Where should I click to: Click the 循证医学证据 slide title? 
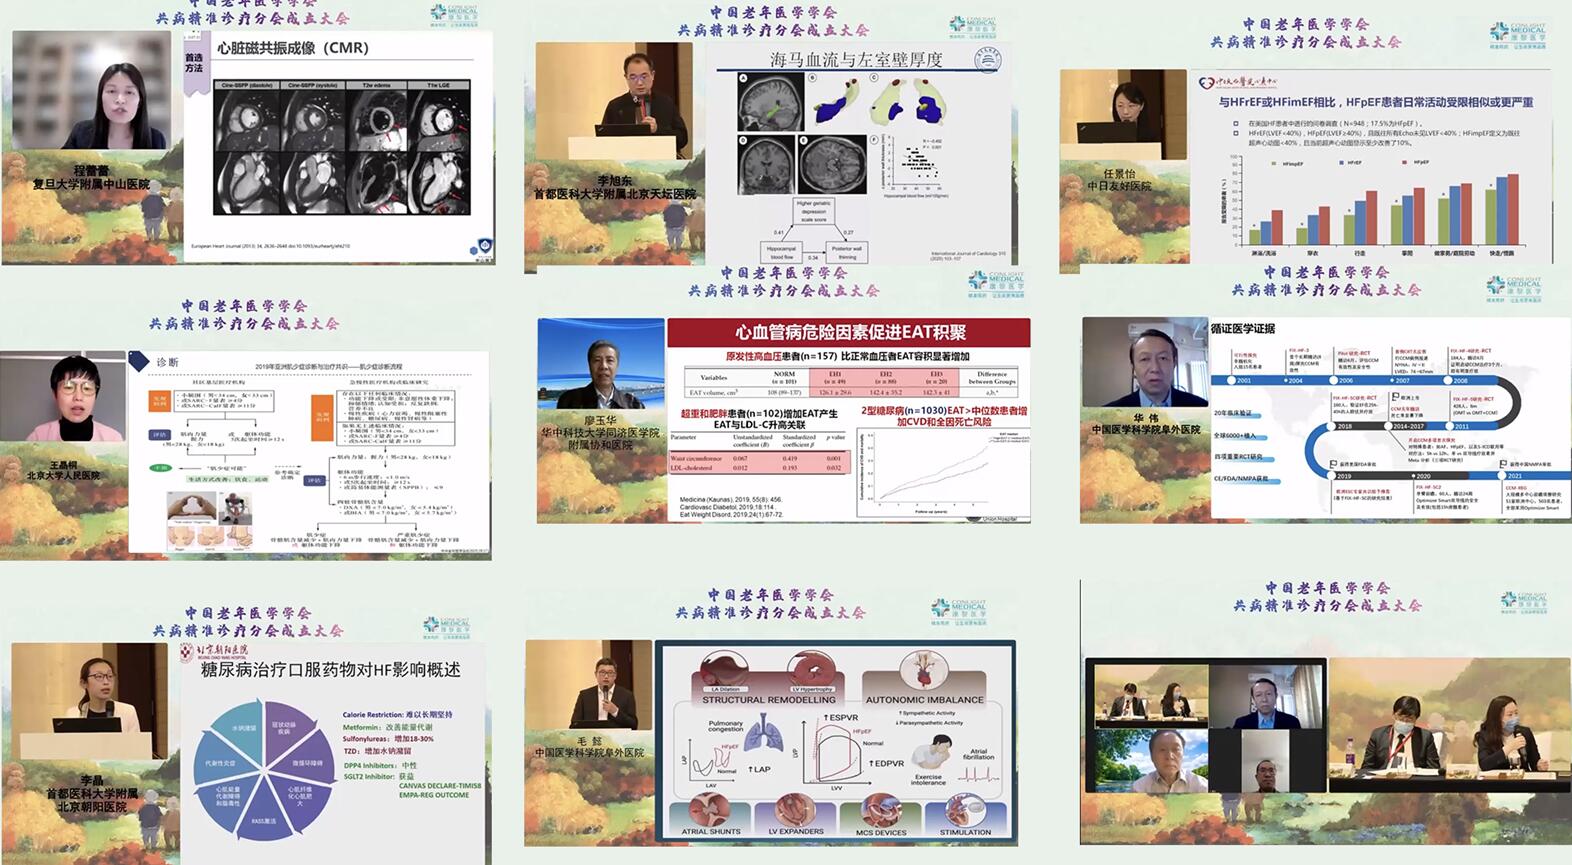tap(1243, 328)
